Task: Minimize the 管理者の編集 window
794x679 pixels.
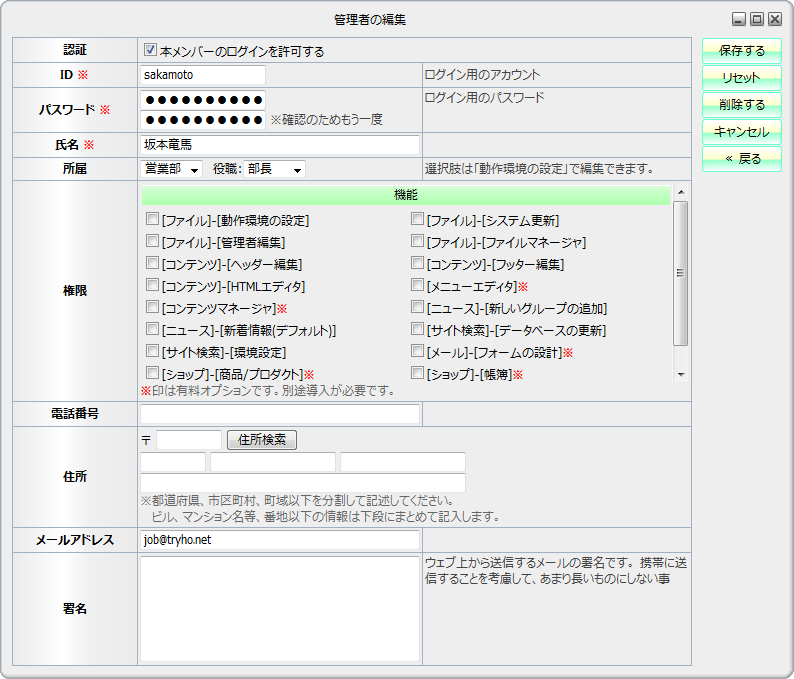Action: 738,19
